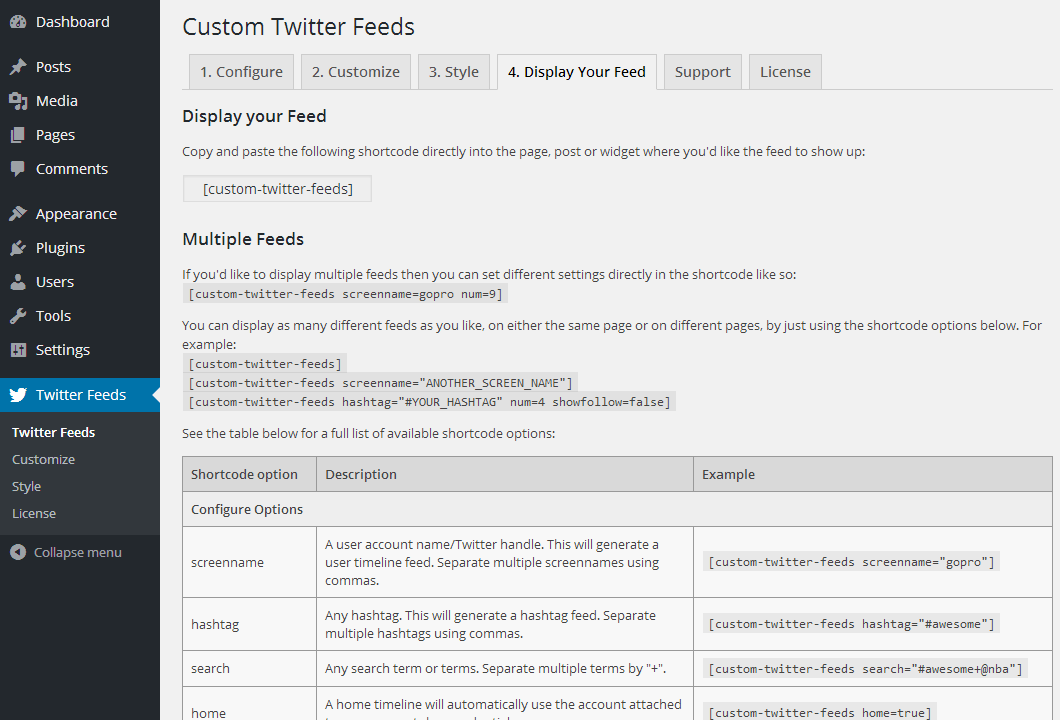
Task: Open the 2. Customize tab
Action: (355, 72)
